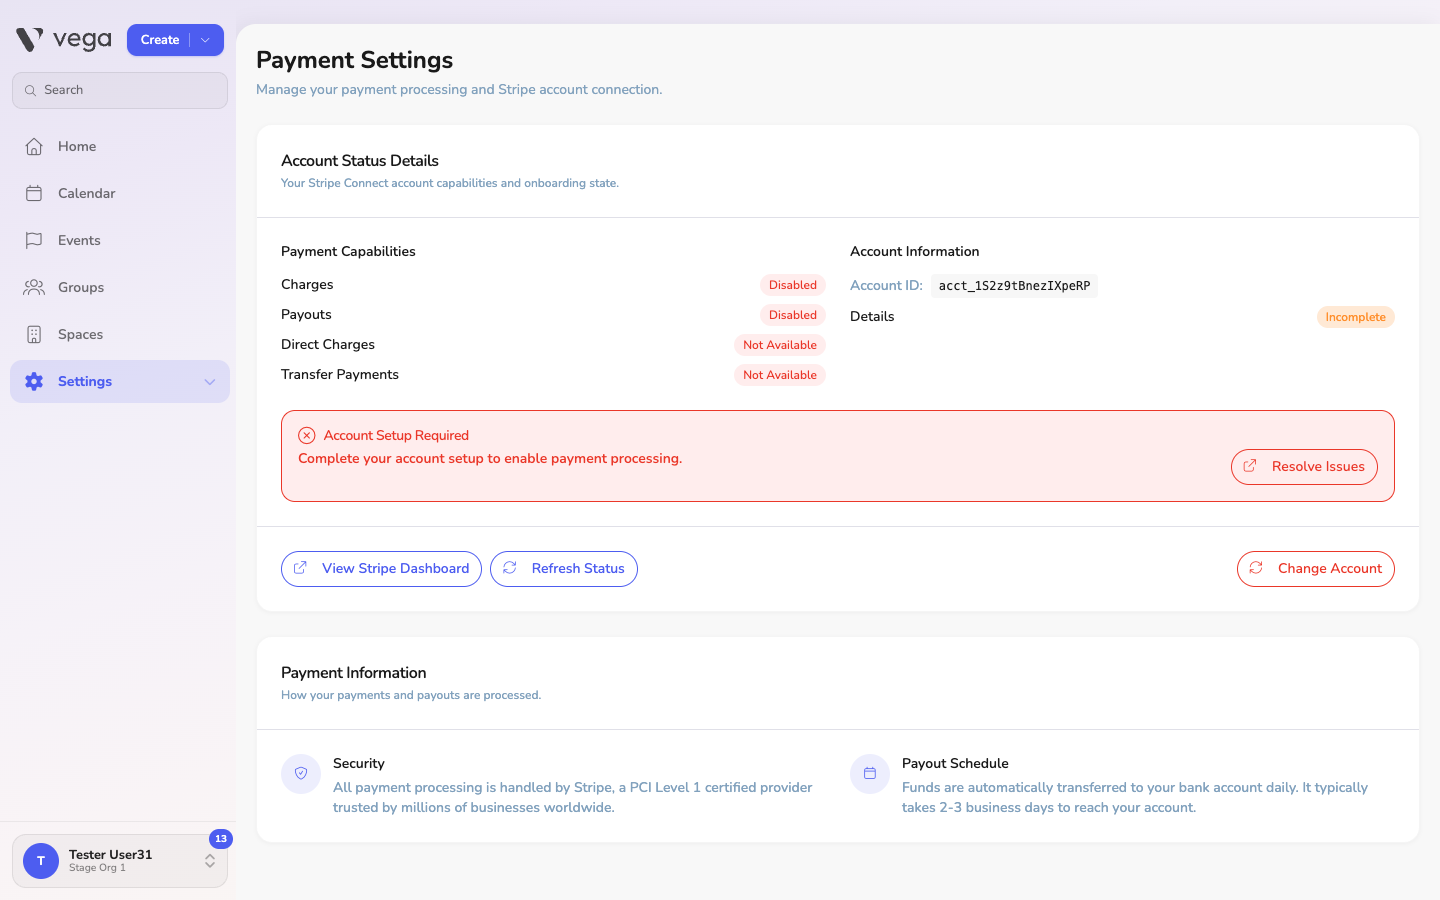
Task: Open View Stripe Dashboard
Action: coord(381,569)
